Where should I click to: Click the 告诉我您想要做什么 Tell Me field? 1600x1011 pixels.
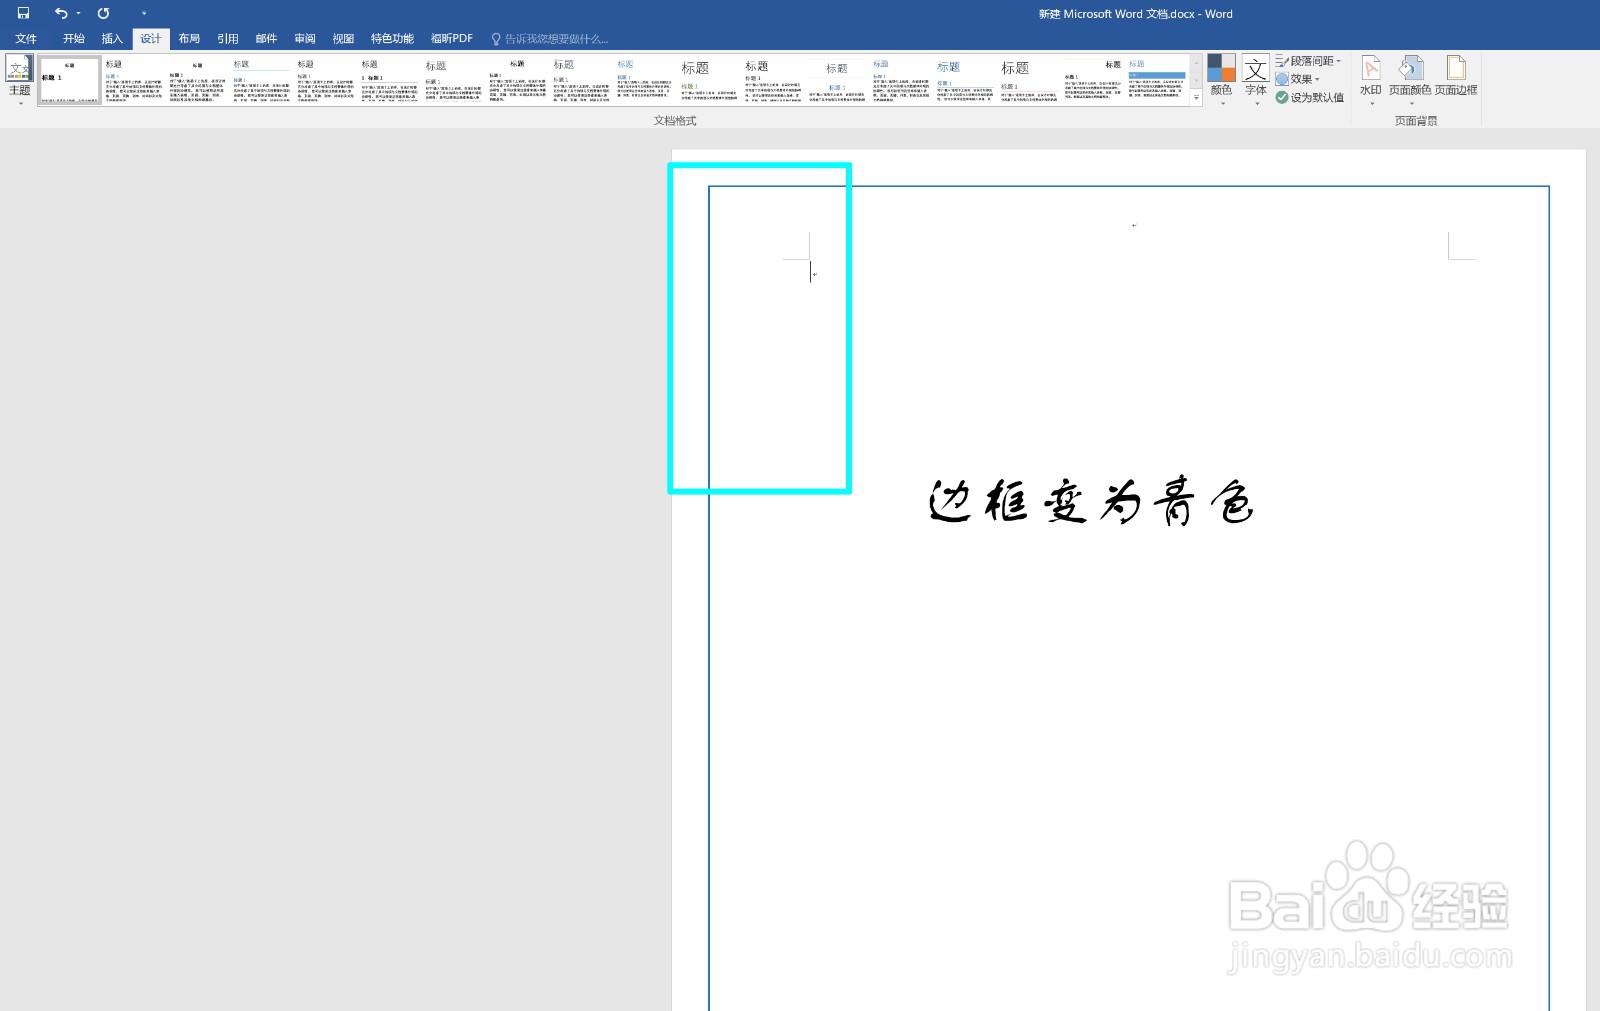[550, 37]
